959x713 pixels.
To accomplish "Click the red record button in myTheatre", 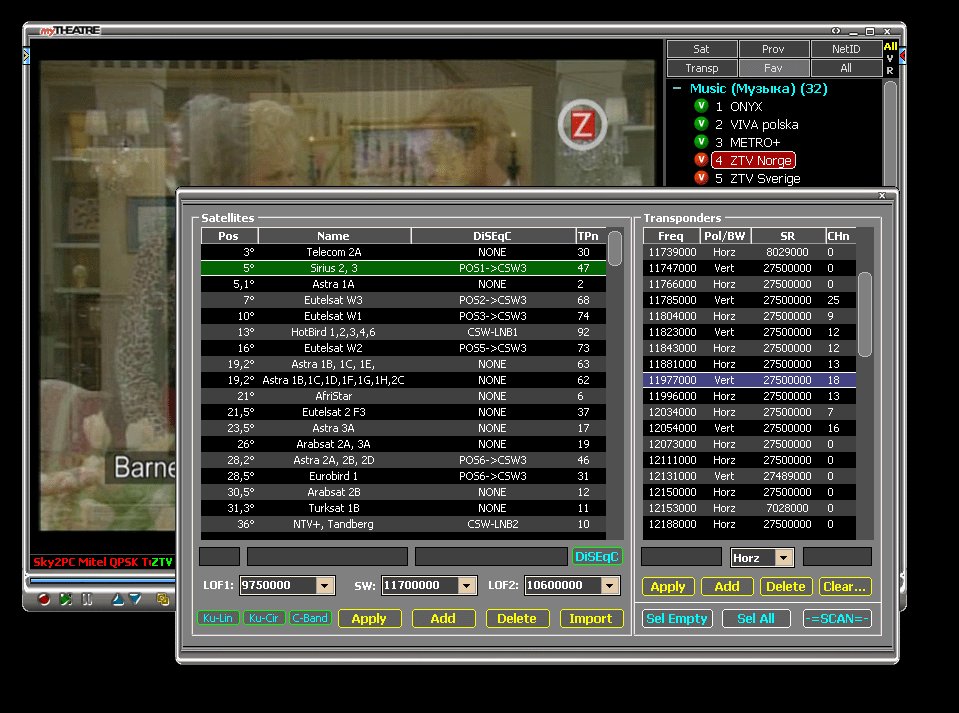I will 44,599.
